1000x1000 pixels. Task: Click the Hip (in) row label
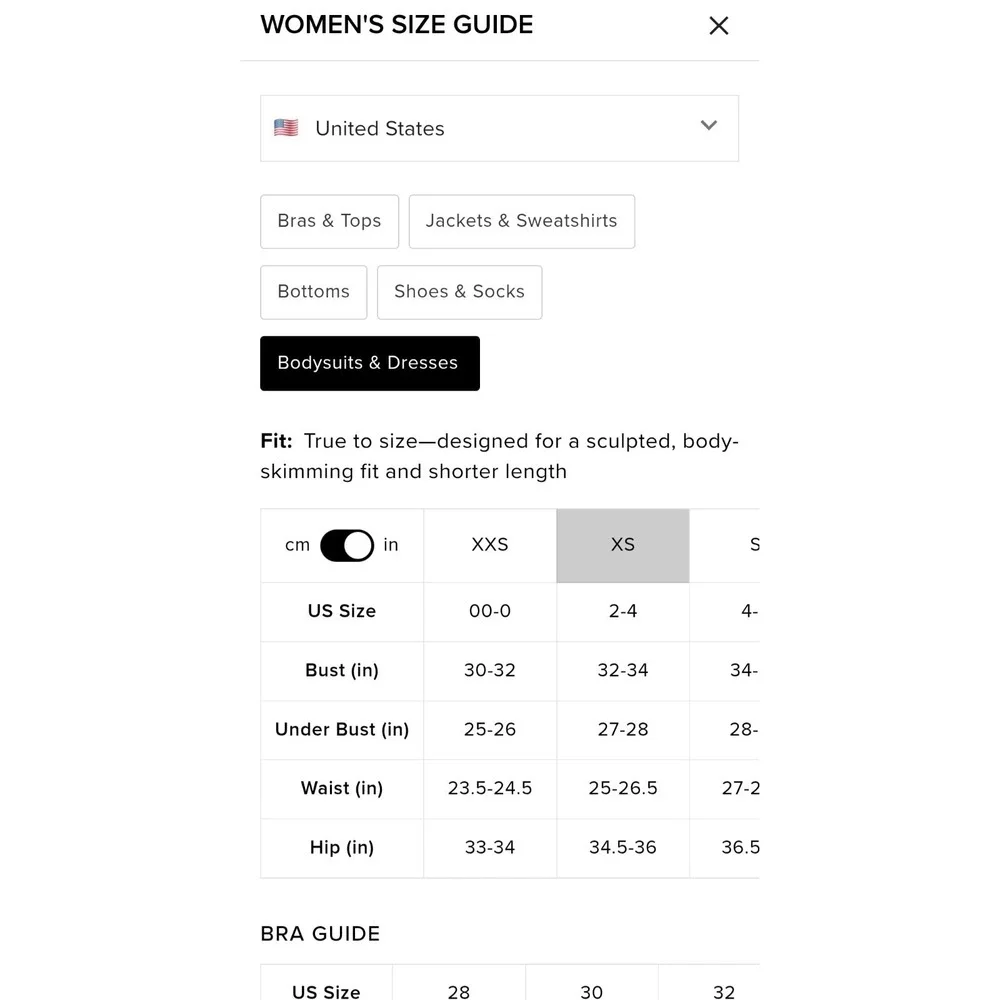342,848
